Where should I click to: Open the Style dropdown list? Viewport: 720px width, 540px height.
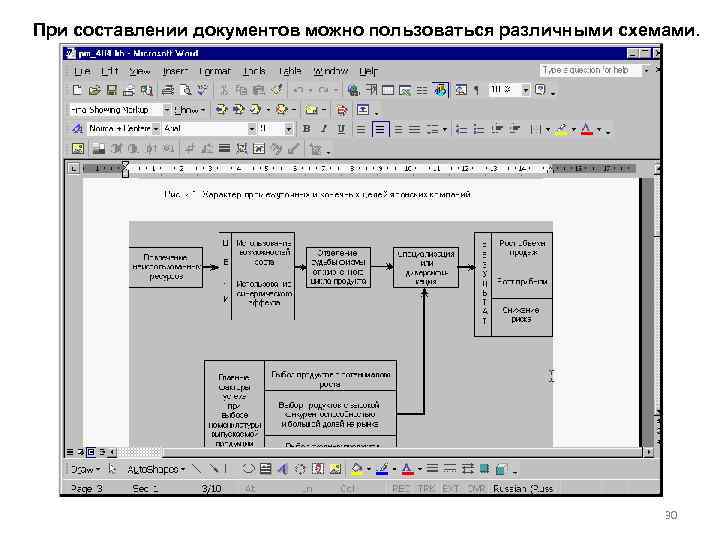[156, 129]
